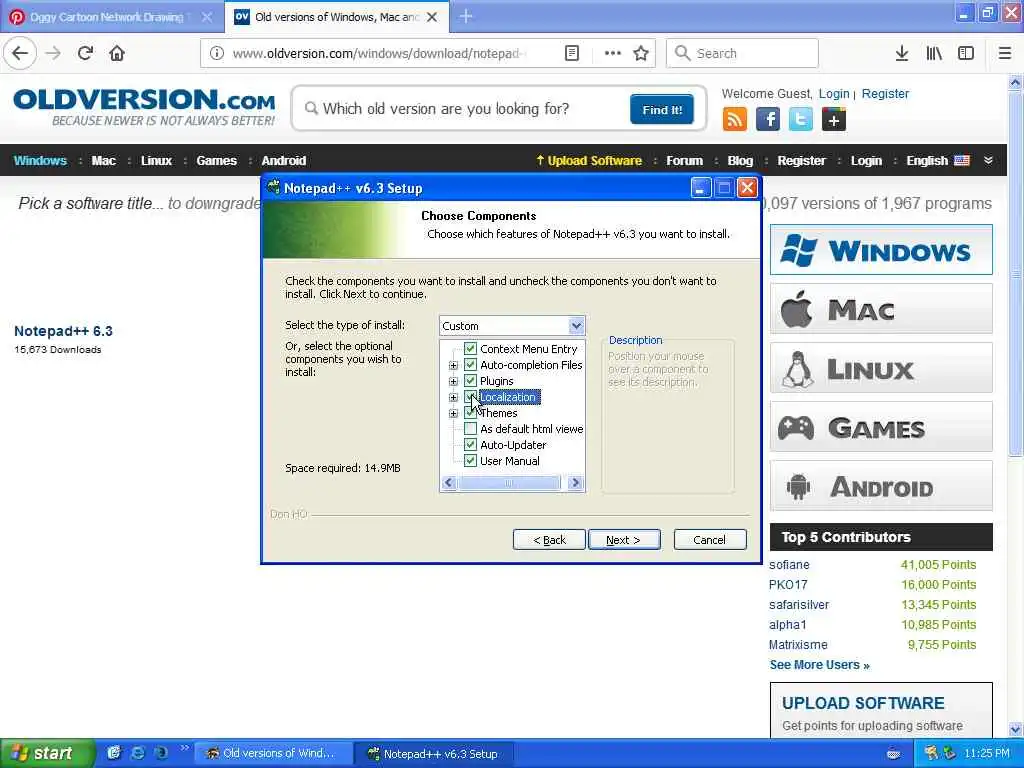Click the Android robot category banner
Viewport: 1024px width, 768px height.
pos(881,486)
